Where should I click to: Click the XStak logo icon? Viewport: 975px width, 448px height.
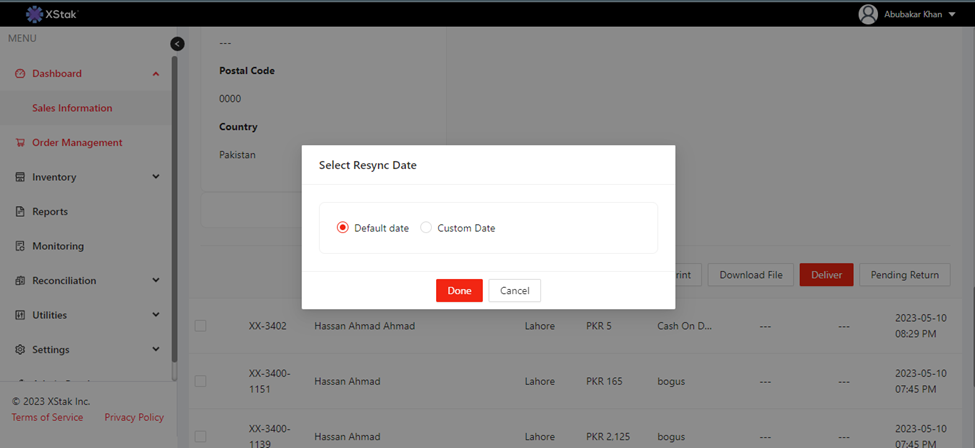pyautogui.click(x=35, y=14)
